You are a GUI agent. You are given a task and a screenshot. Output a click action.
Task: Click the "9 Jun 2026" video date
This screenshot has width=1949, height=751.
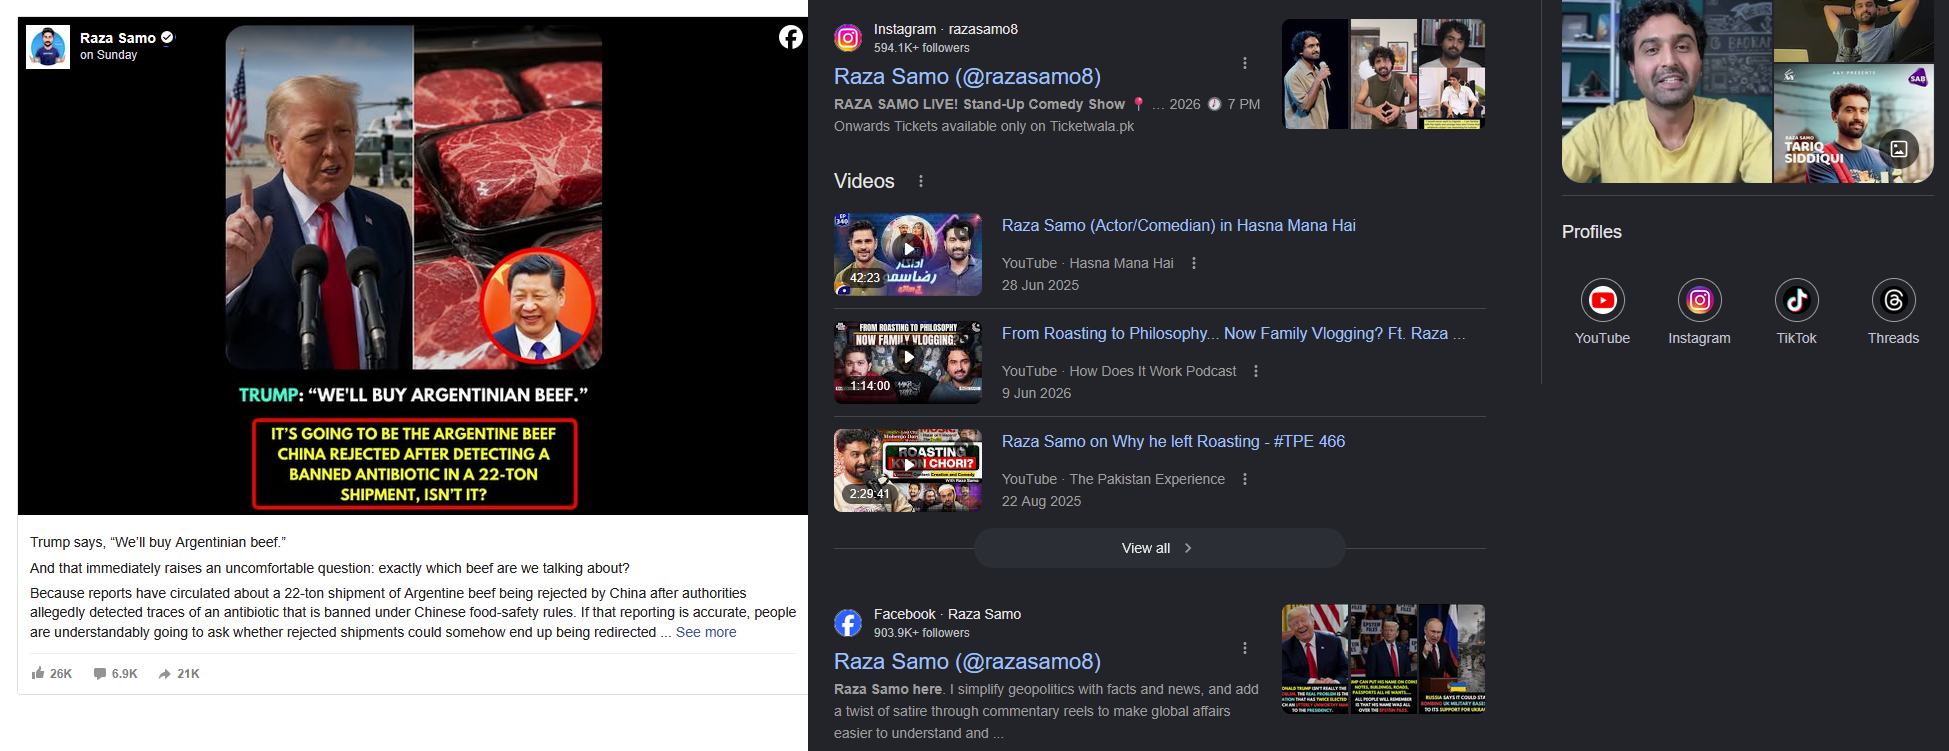tap(1036, 393)
